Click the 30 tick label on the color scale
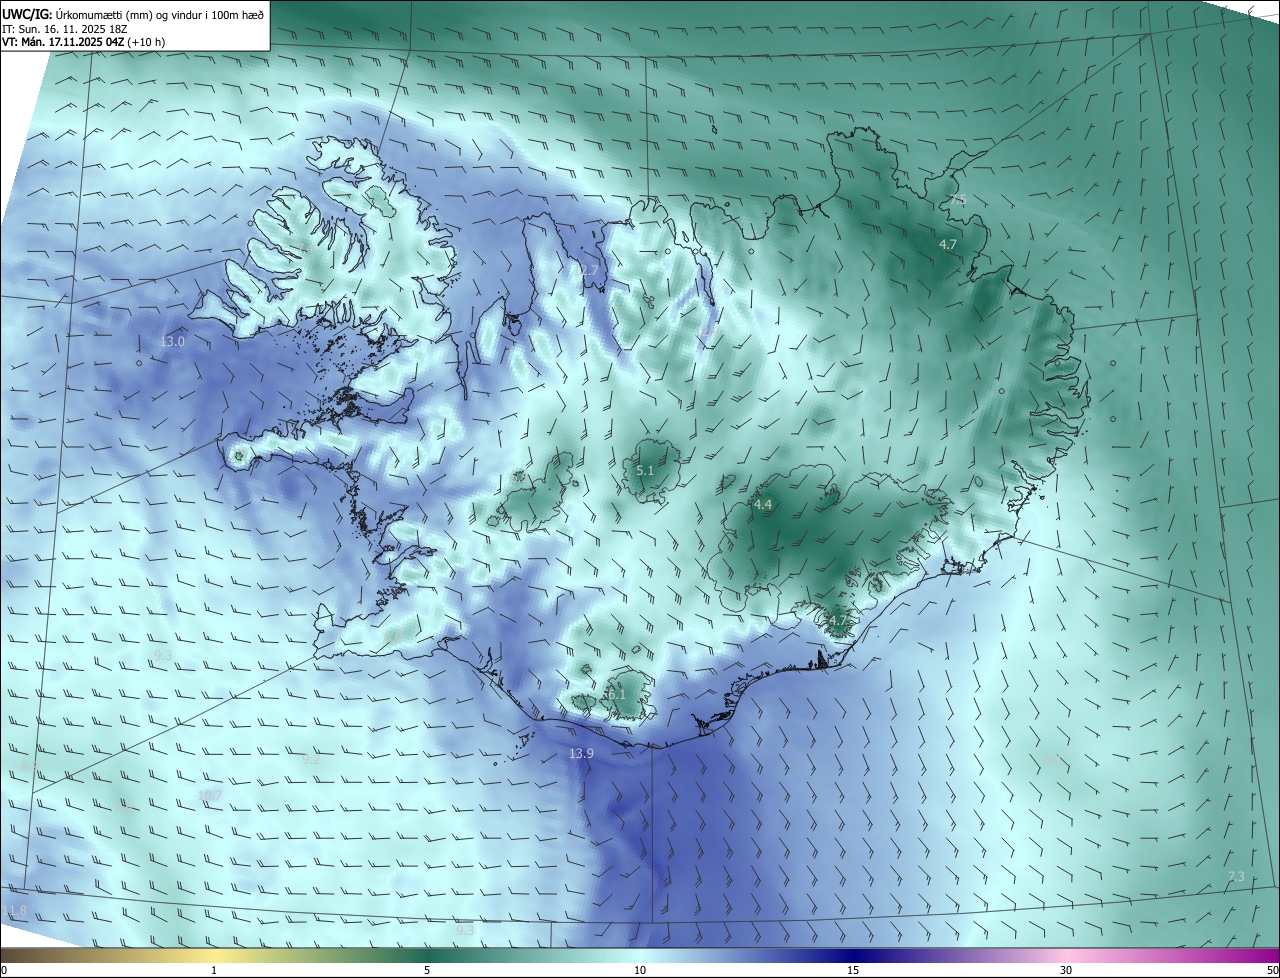Screen dimensions: 1280x978 pyautogui.click(x=1066, y=970)
